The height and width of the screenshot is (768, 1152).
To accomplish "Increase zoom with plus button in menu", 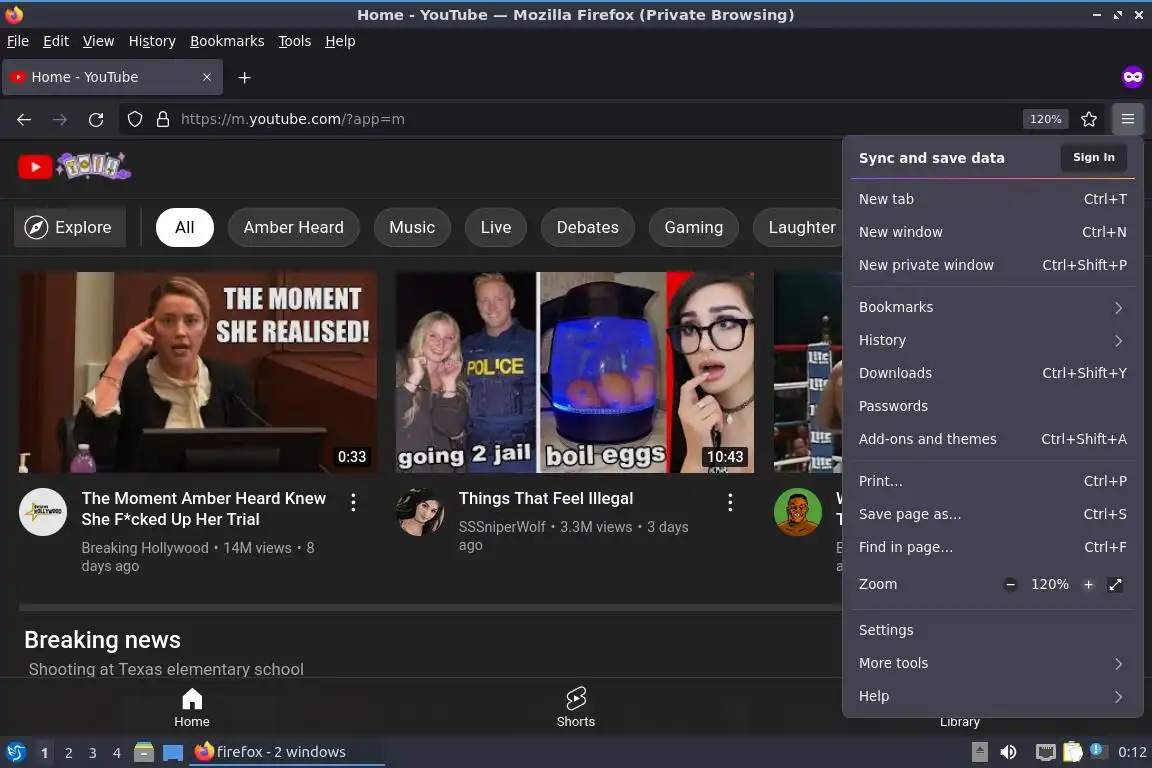I will [x=1088, y=584].
